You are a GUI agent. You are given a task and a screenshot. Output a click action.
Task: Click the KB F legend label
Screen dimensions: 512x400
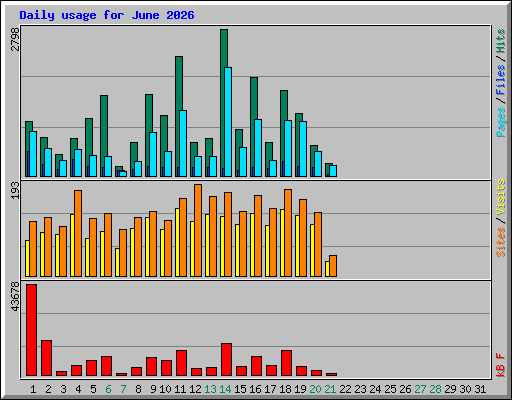click(x=500, y=365)
